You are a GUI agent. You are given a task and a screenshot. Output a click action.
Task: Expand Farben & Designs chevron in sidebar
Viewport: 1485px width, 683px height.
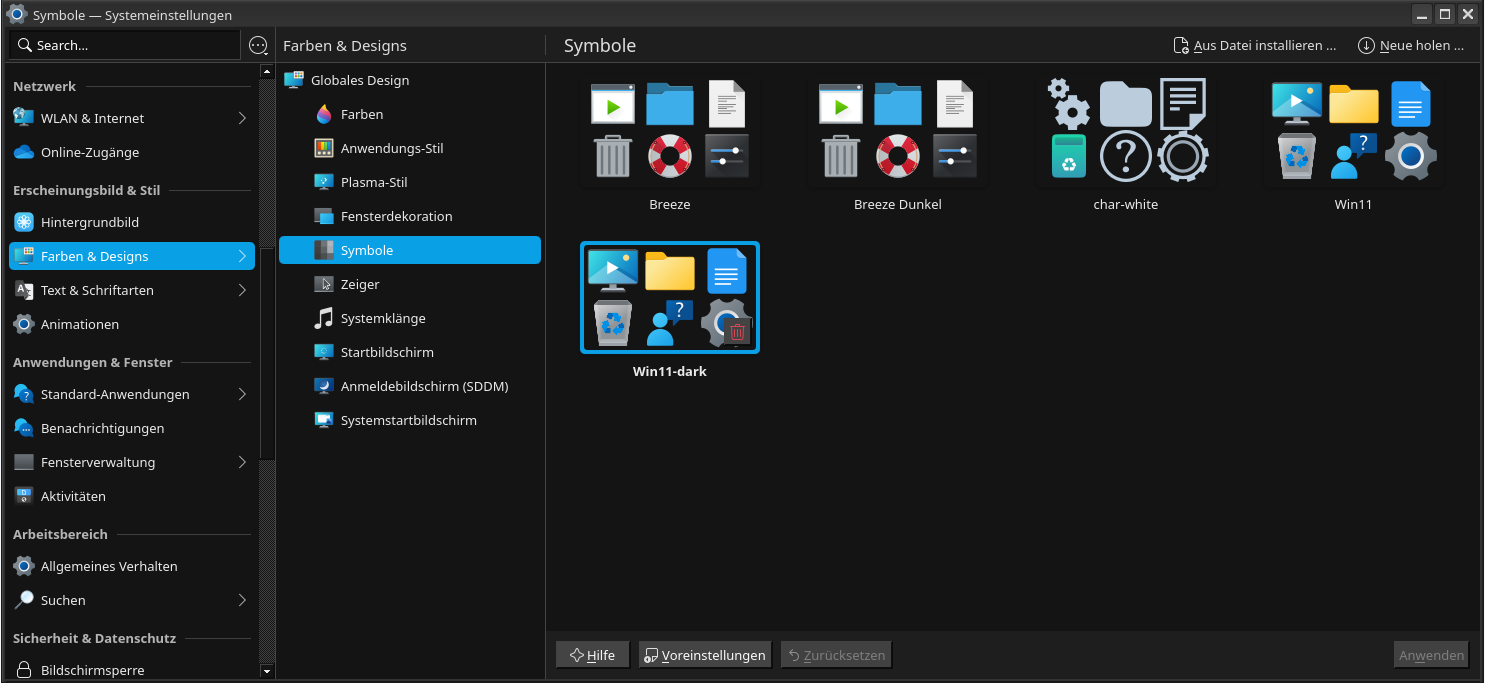click(242, 256)
